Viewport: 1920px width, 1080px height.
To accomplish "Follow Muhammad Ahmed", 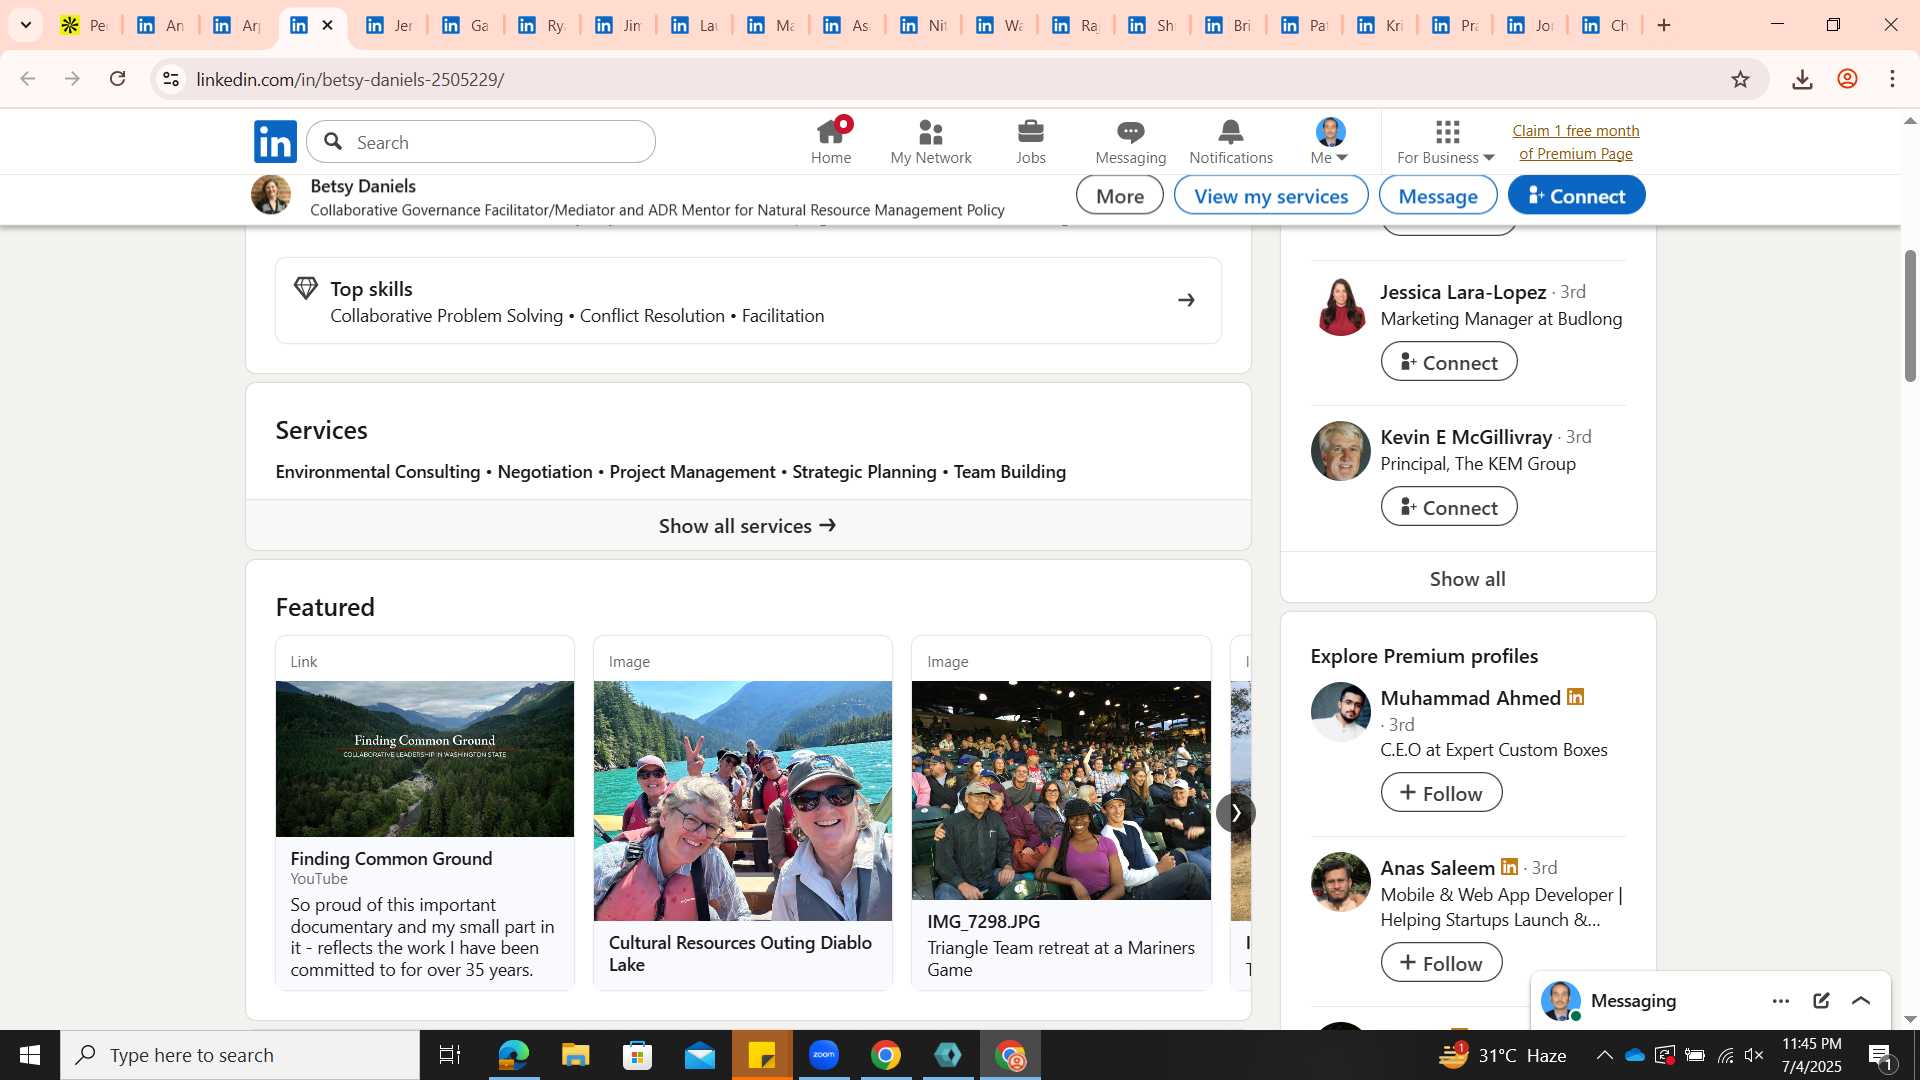I will [x=1441, y=793].
